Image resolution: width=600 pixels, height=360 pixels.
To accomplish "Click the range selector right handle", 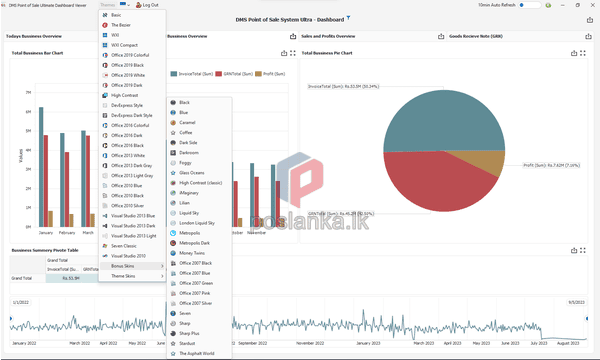I will [587, 318].
